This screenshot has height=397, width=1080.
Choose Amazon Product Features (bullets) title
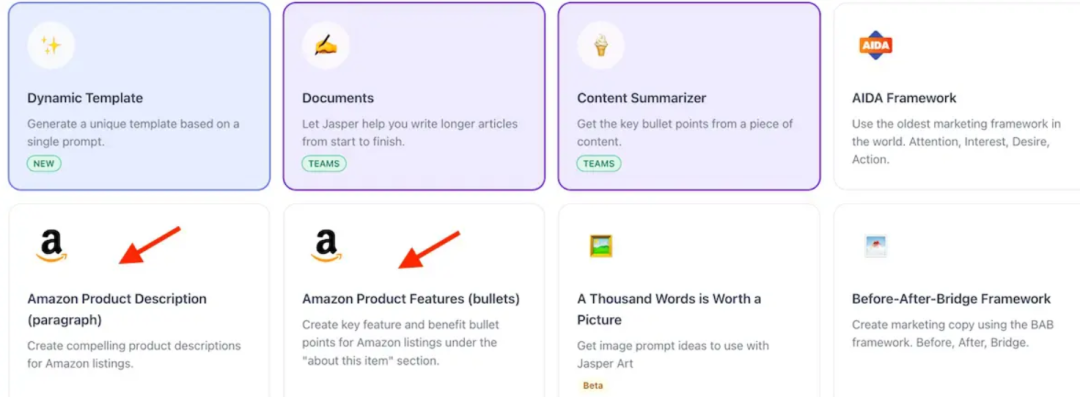411,299
